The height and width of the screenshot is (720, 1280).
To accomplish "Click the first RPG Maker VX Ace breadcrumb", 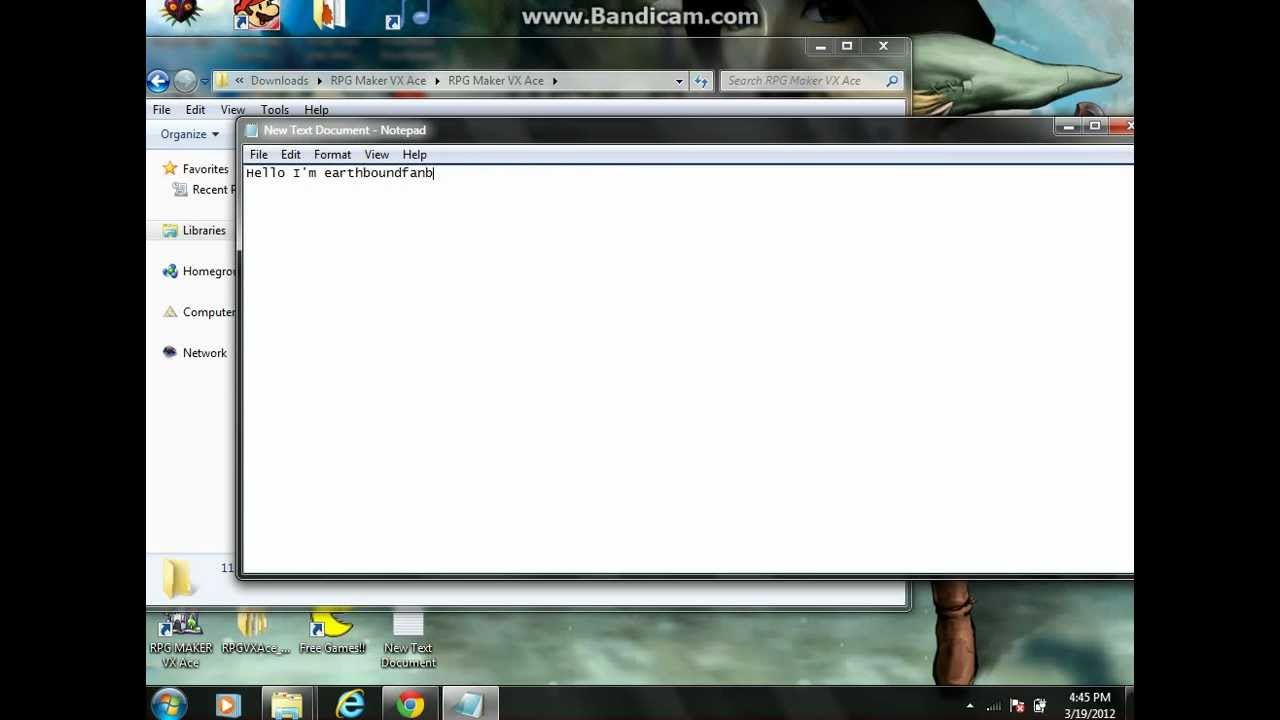I will coord(378,81).
